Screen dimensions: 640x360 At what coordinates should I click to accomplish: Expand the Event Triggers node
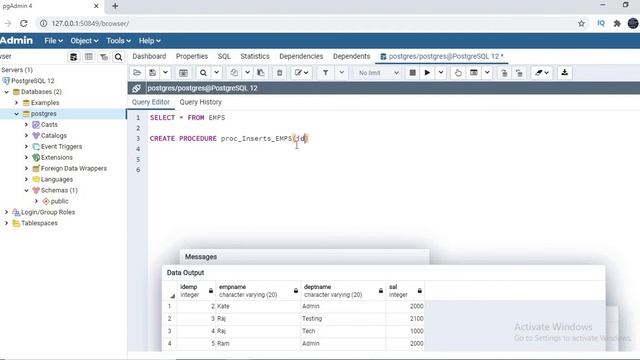(x=27, y=147)
